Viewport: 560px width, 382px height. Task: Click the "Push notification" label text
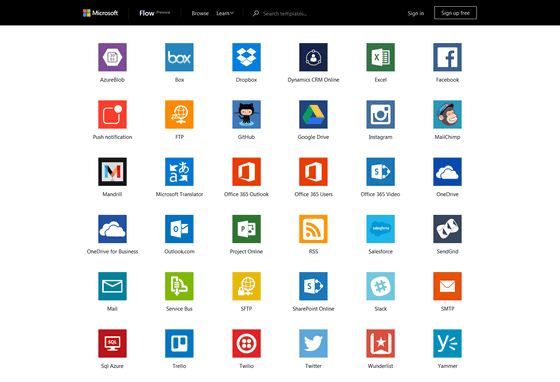(x=112, y=137)
